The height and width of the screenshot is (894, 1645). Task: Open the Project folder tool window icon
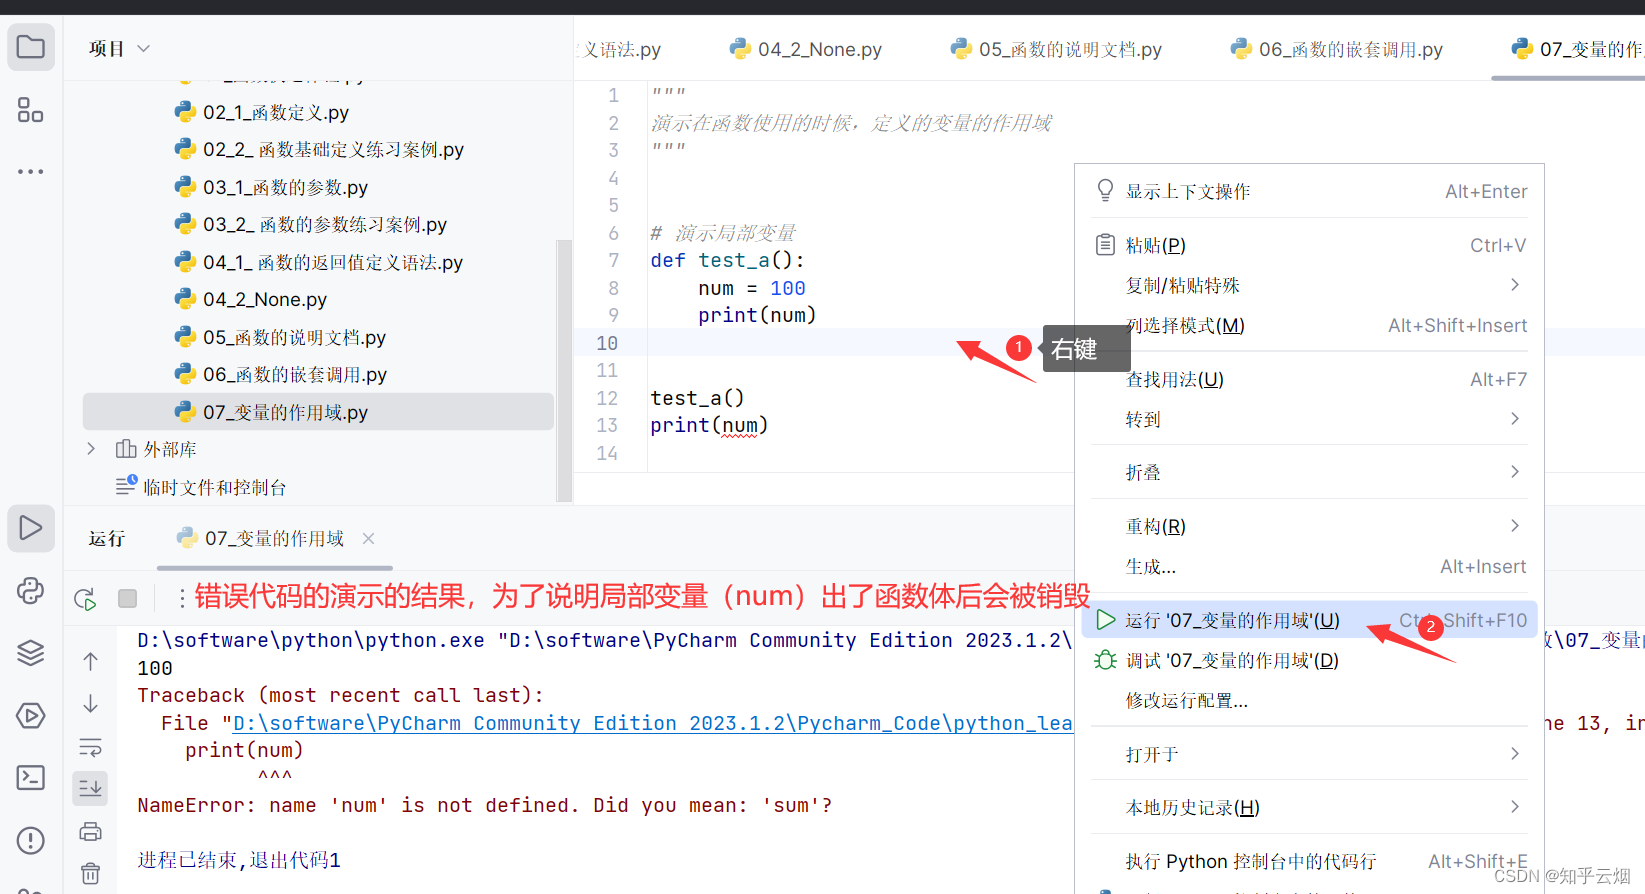point(31,47)
